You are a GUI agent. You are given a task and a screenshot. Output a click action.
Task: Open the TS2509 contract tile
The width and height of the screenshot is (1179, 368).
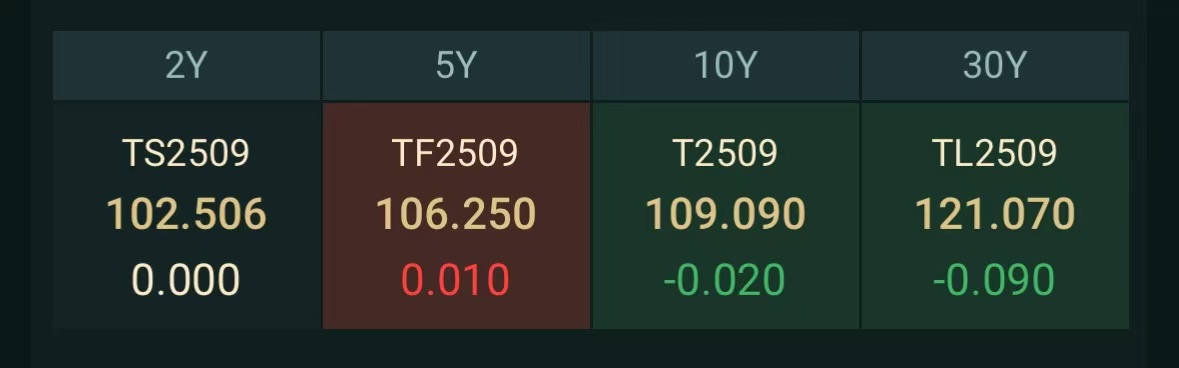(x=186, y=215)
